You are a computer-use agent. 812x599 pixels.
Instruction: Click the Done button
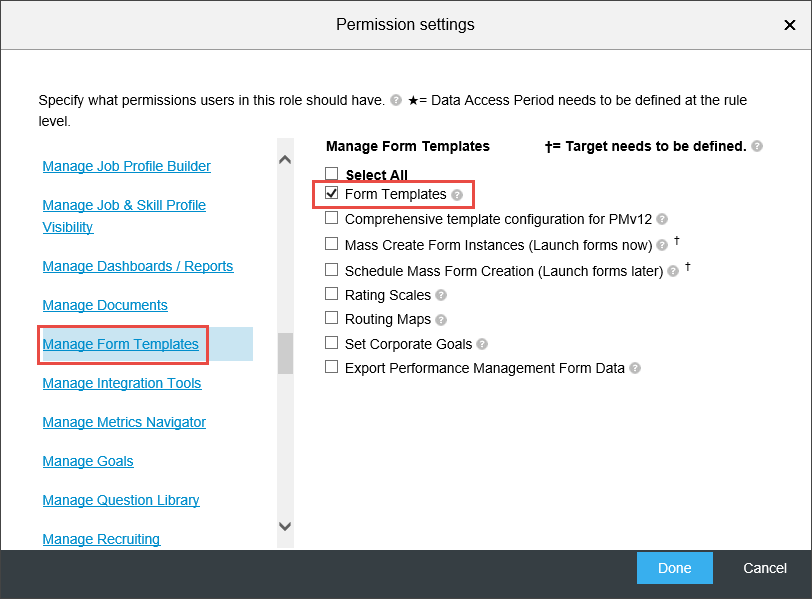coord(674,568)
